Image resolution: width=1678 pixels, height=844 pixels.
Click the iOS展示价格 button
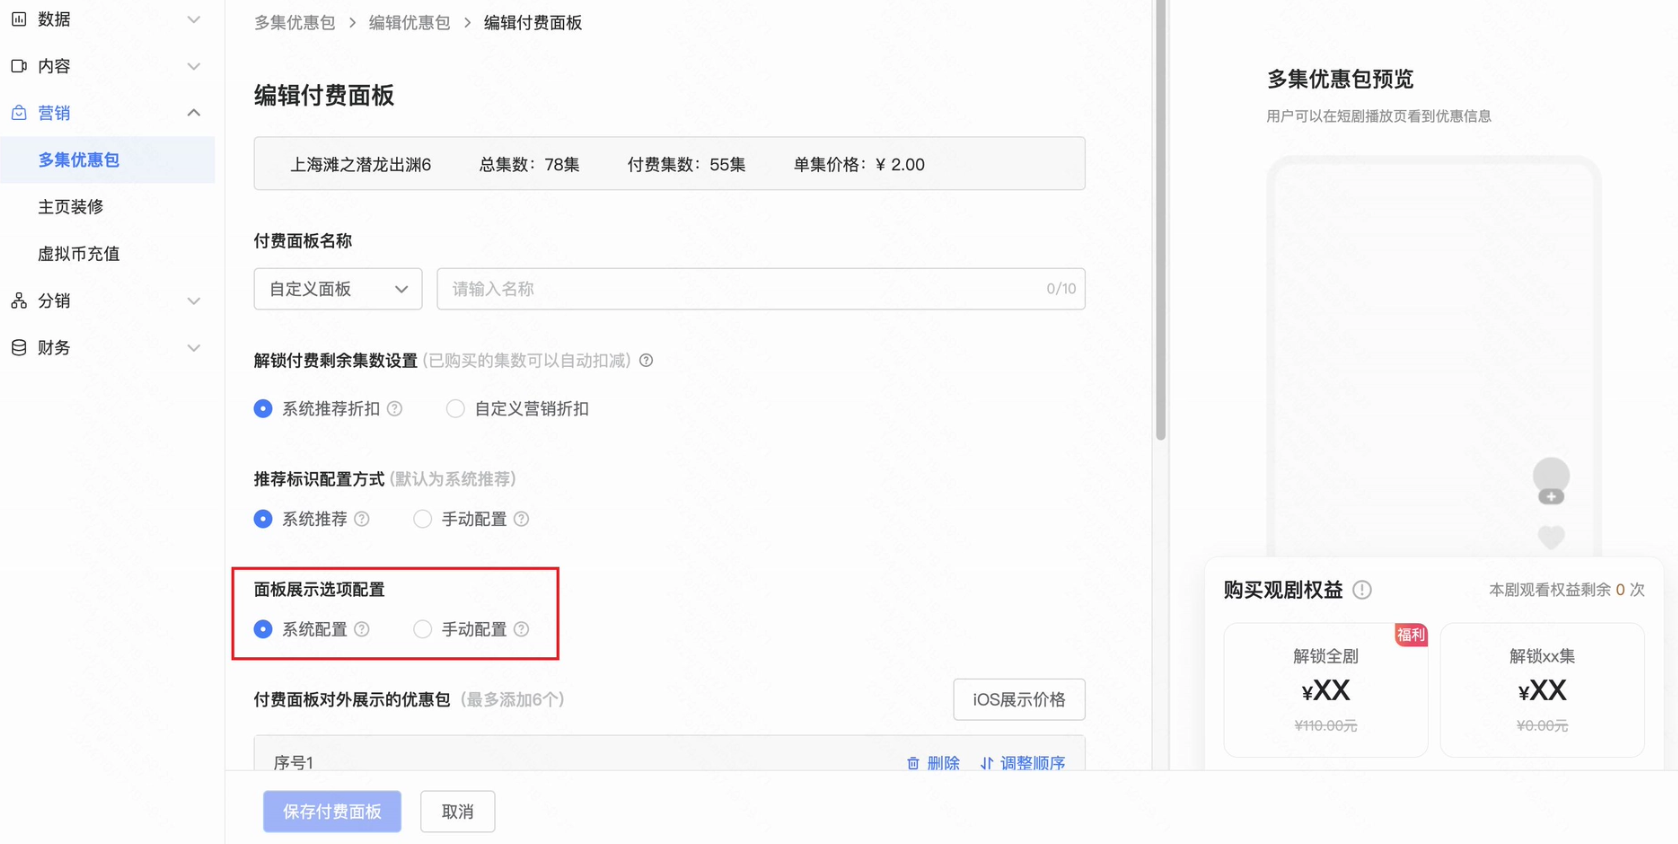(1019, 700)
